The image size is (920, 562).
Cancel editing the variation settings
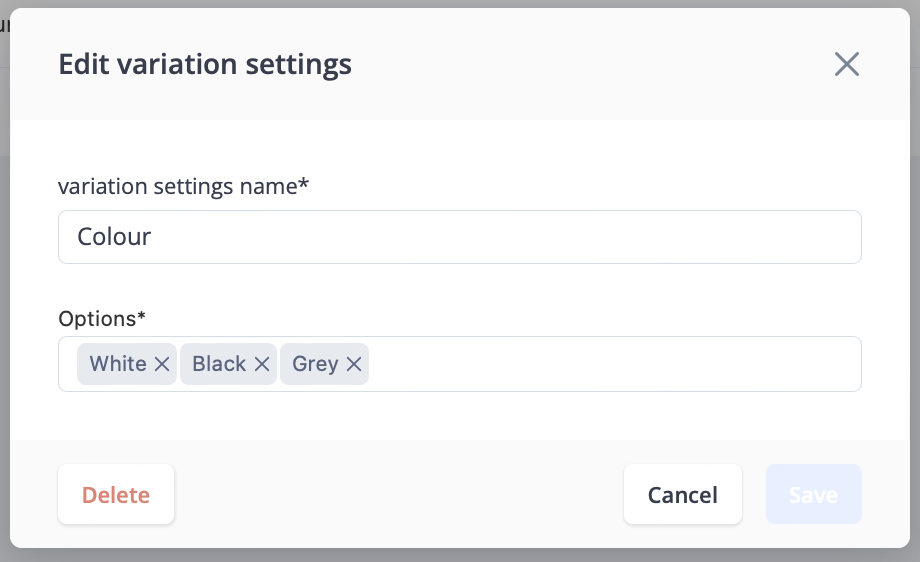click(x=682, y=495)
